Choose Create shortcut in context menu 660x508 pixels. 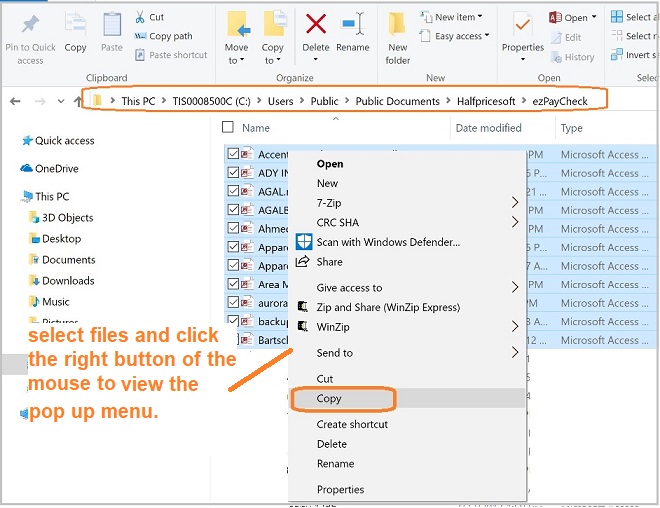click(x=352, y=425)
